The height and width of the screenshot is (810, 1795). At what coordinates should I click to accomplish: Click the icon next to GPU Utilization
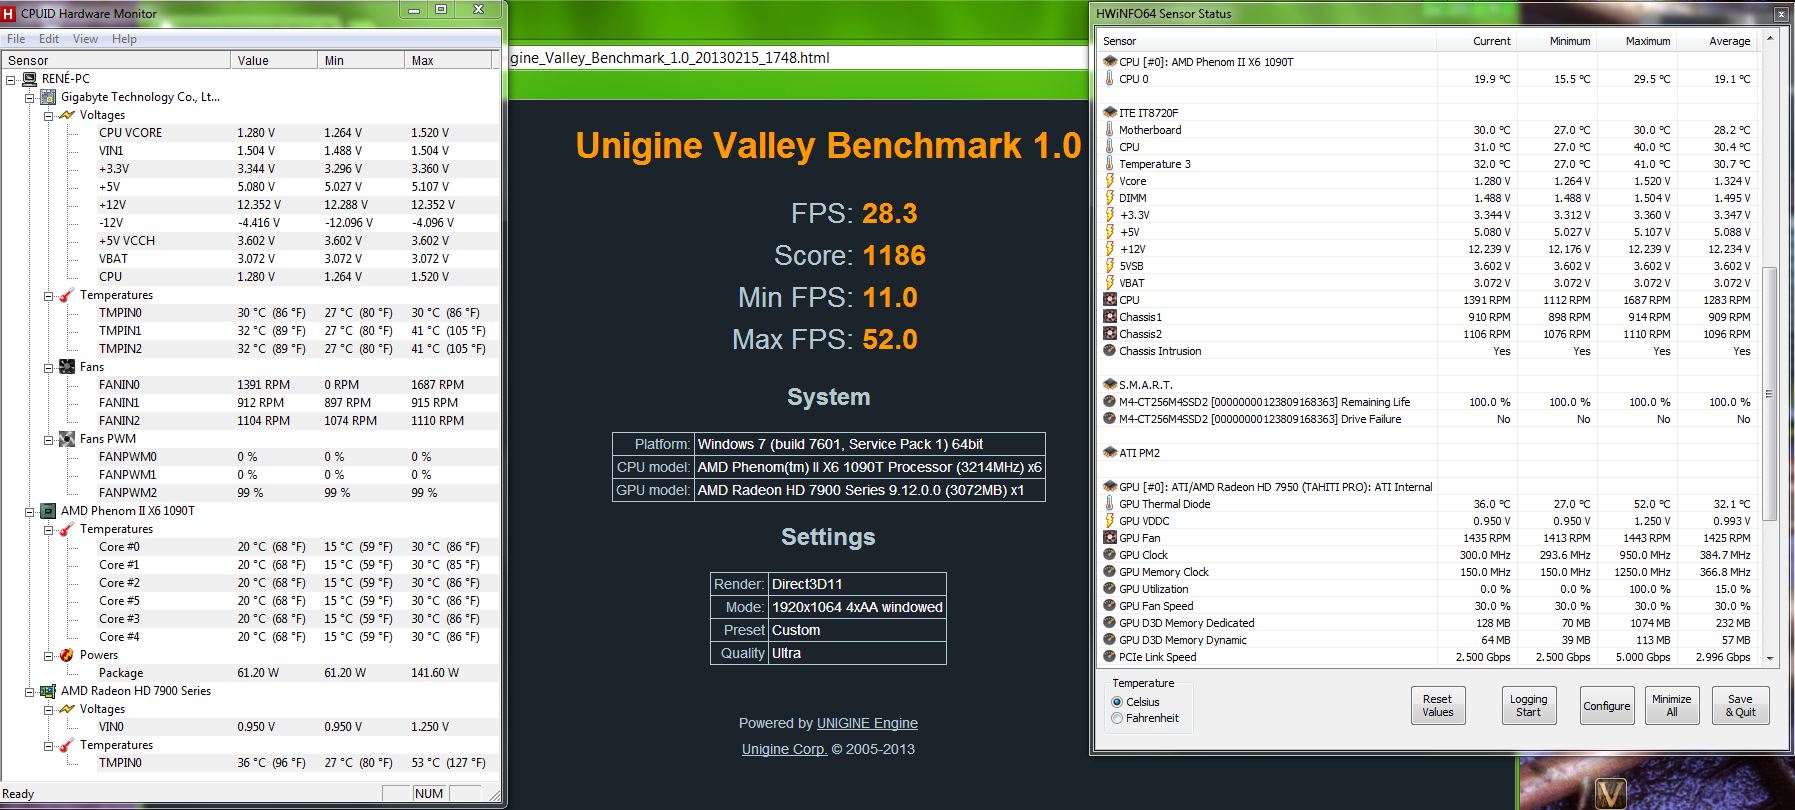click(x=1109, y=589)
